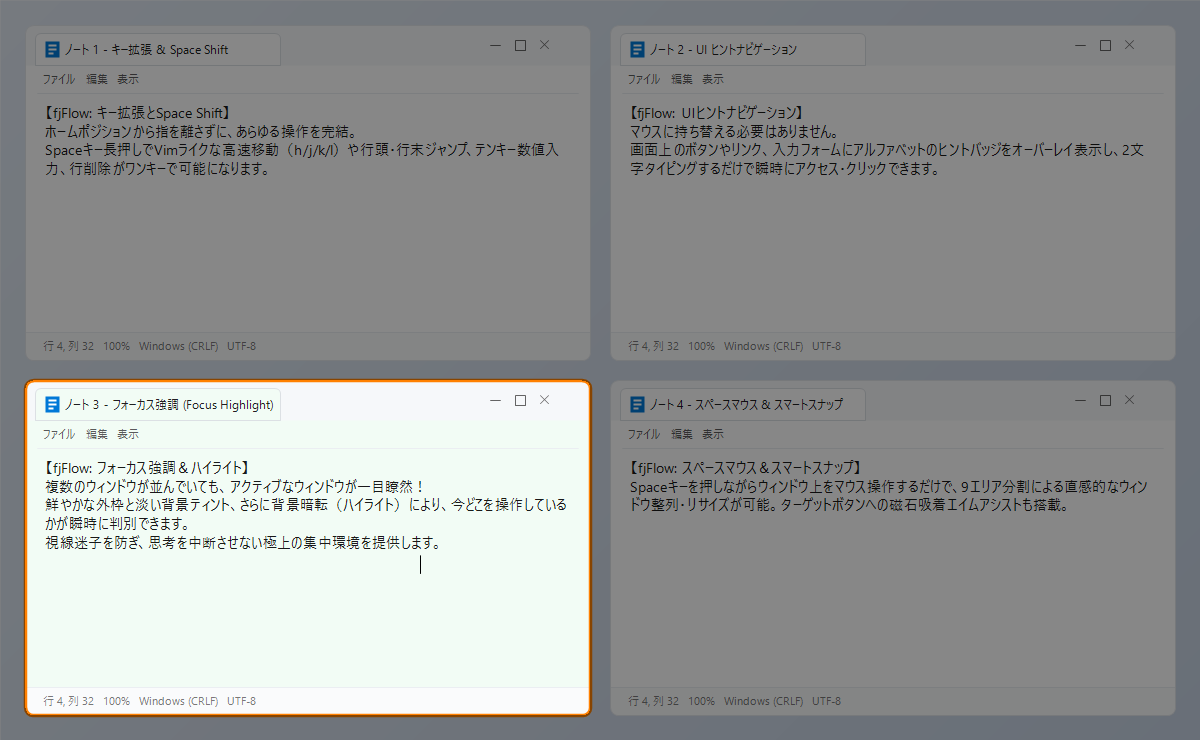Click the 100% zoom level in ノート 4 status bar
The height and width of the screenshot is (740, 1200).
pos(702,701)
